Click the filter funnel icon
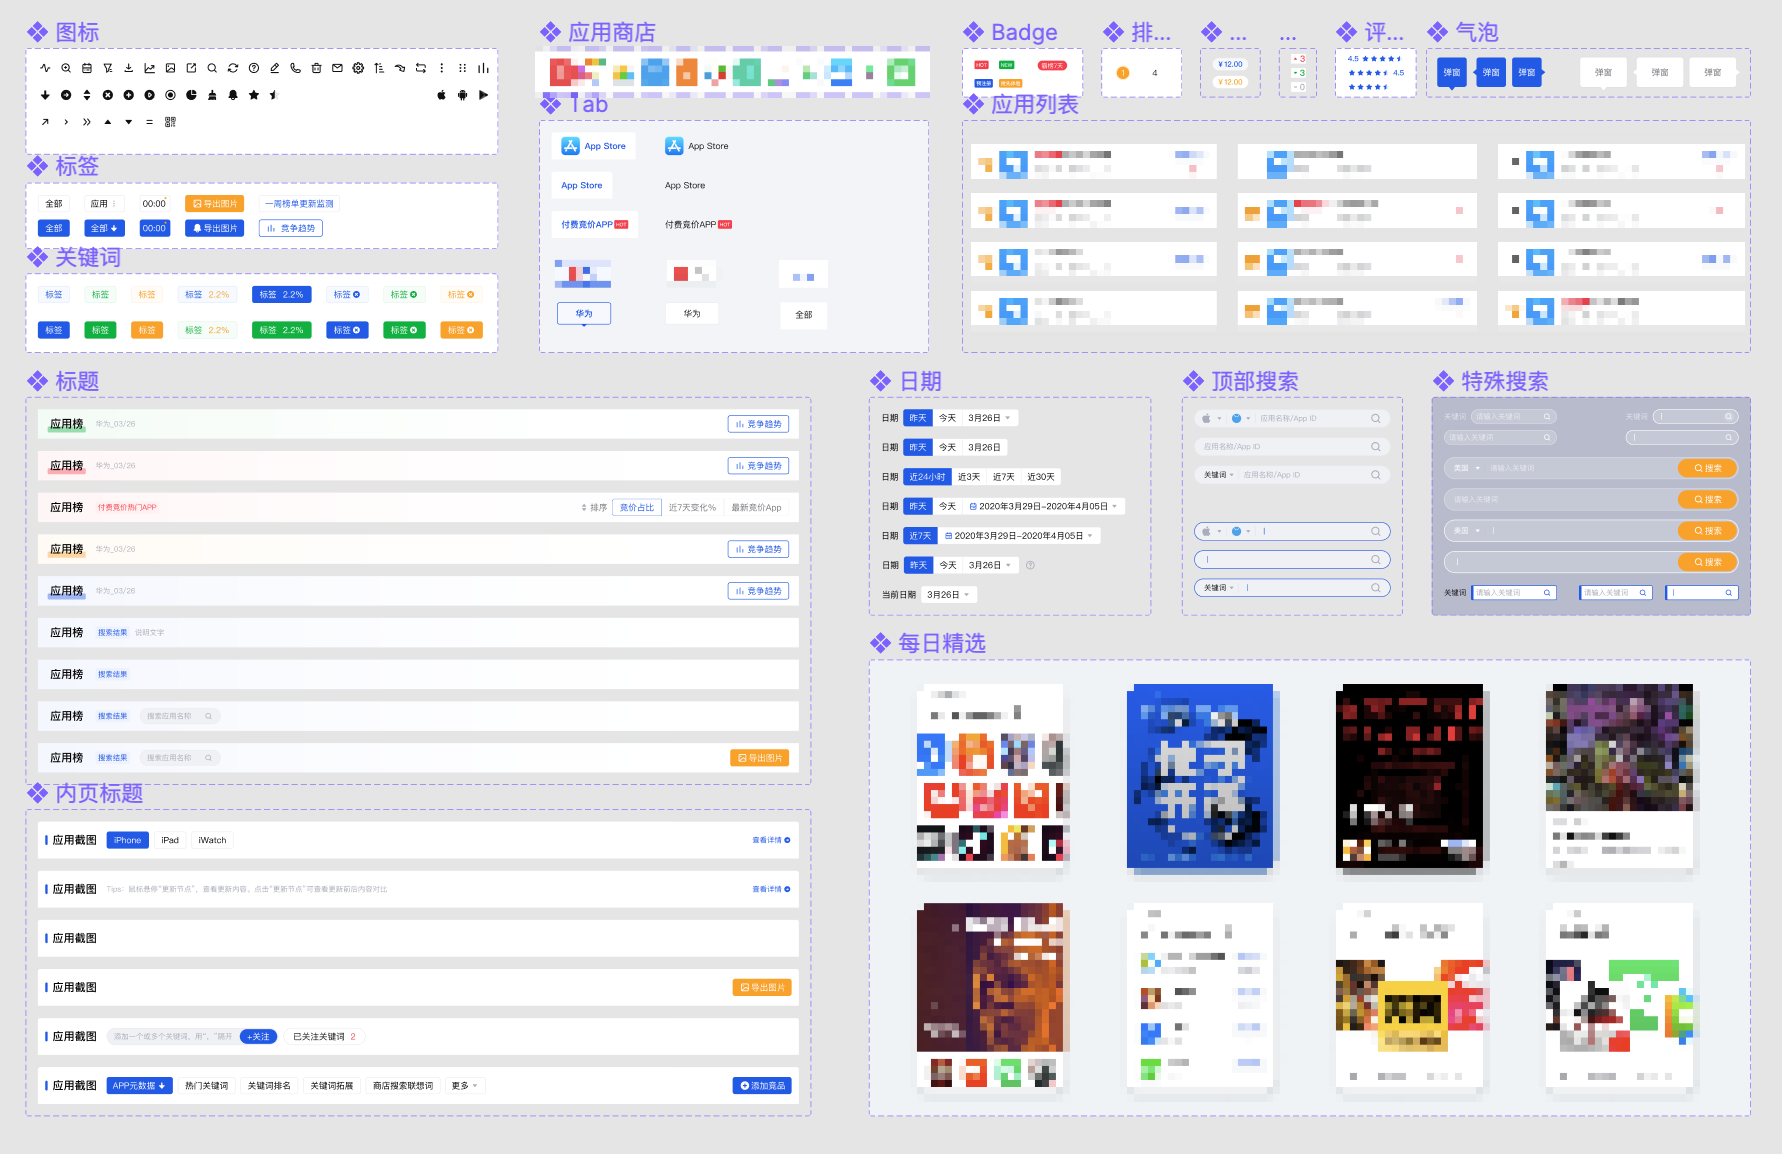The height and width of the screenshot is (1154, 1782). click(x=108, y=68)
